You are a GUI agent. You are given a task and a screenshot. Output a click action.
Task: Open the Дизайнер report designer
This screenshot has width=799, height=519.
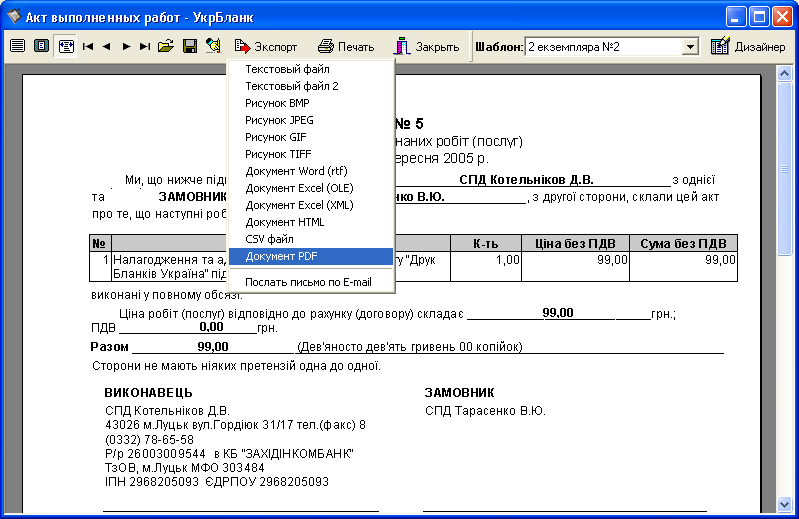[x=748, y=46]
